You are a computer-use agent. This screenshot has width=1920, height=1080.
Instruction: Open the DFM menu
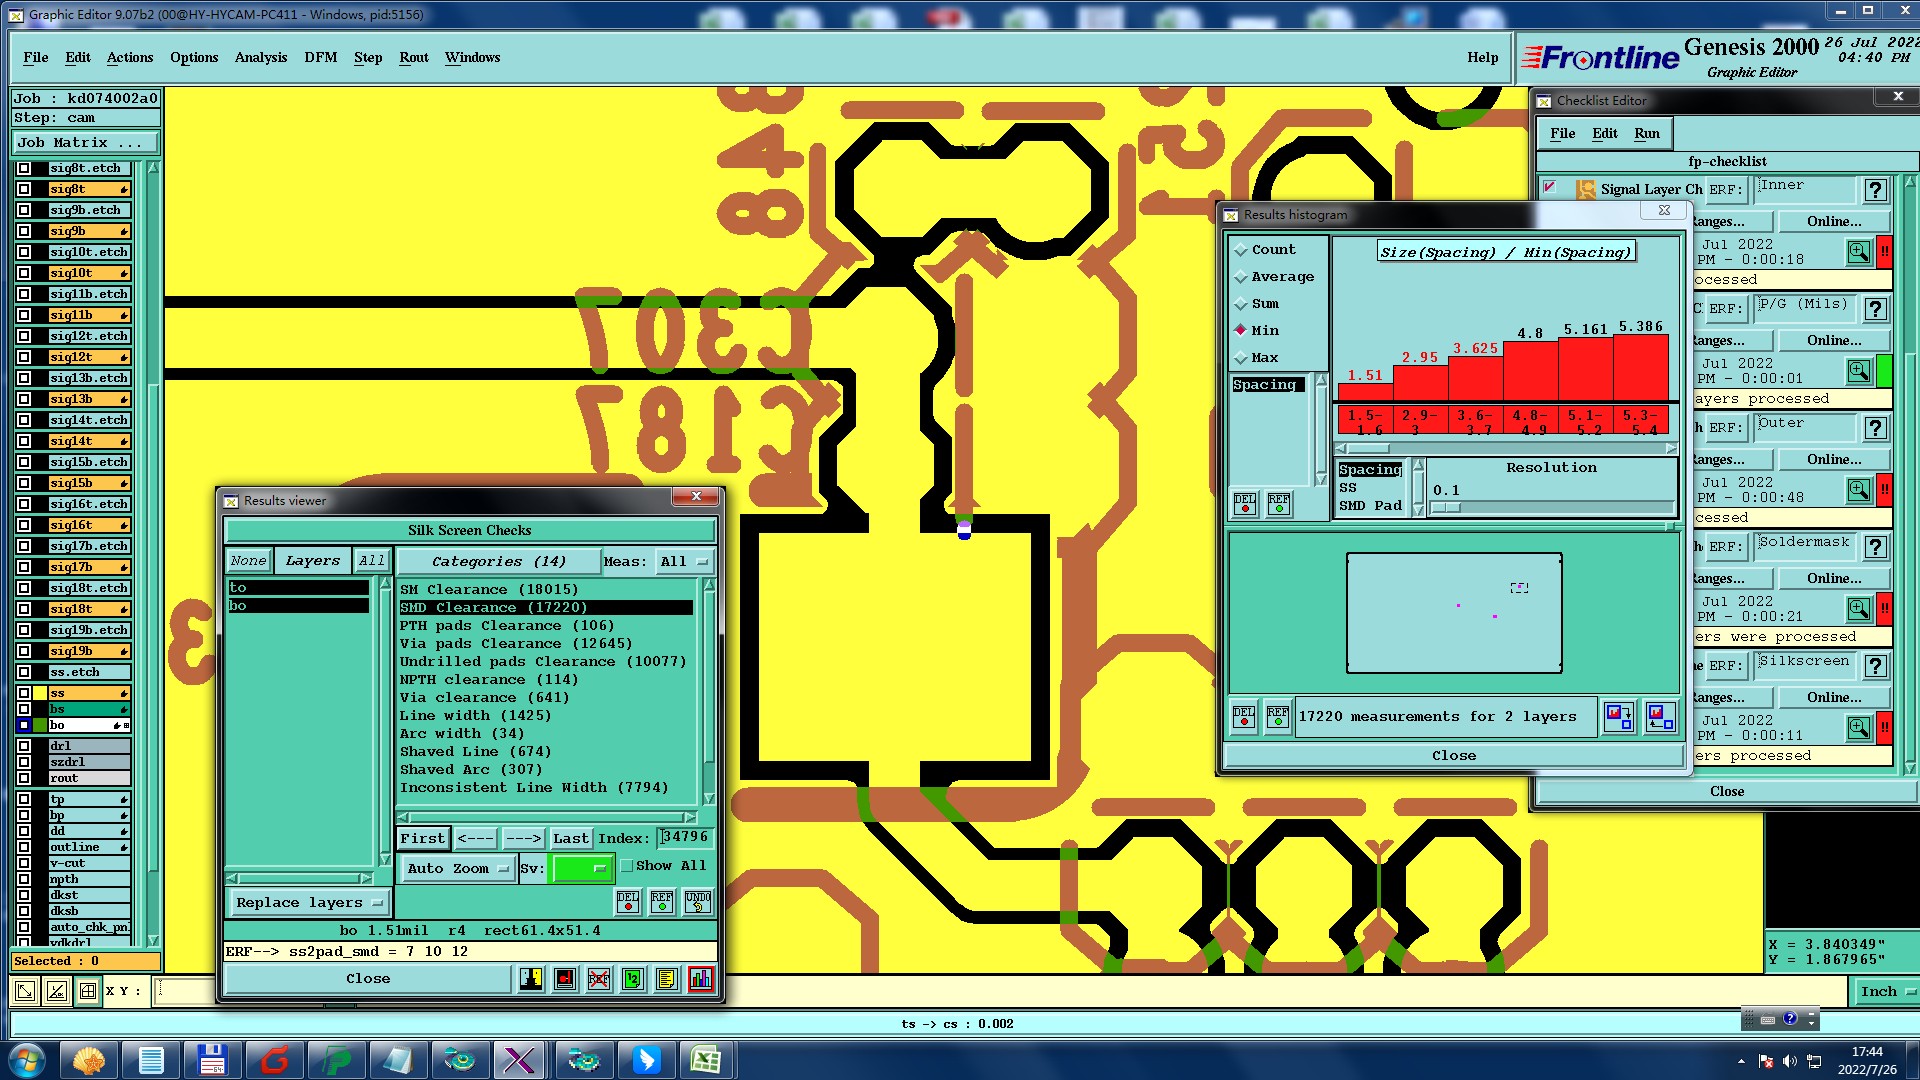320,57
